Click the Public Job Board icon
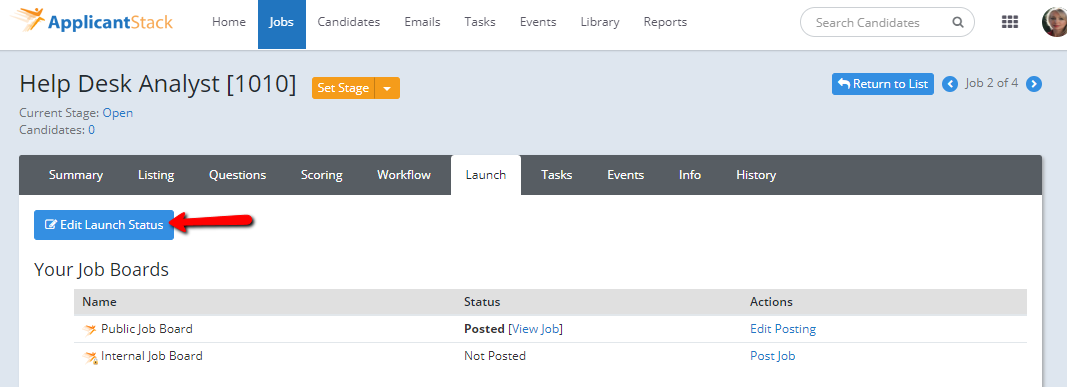The width and height of the screenshot is (1067, 387). point(90,329)
